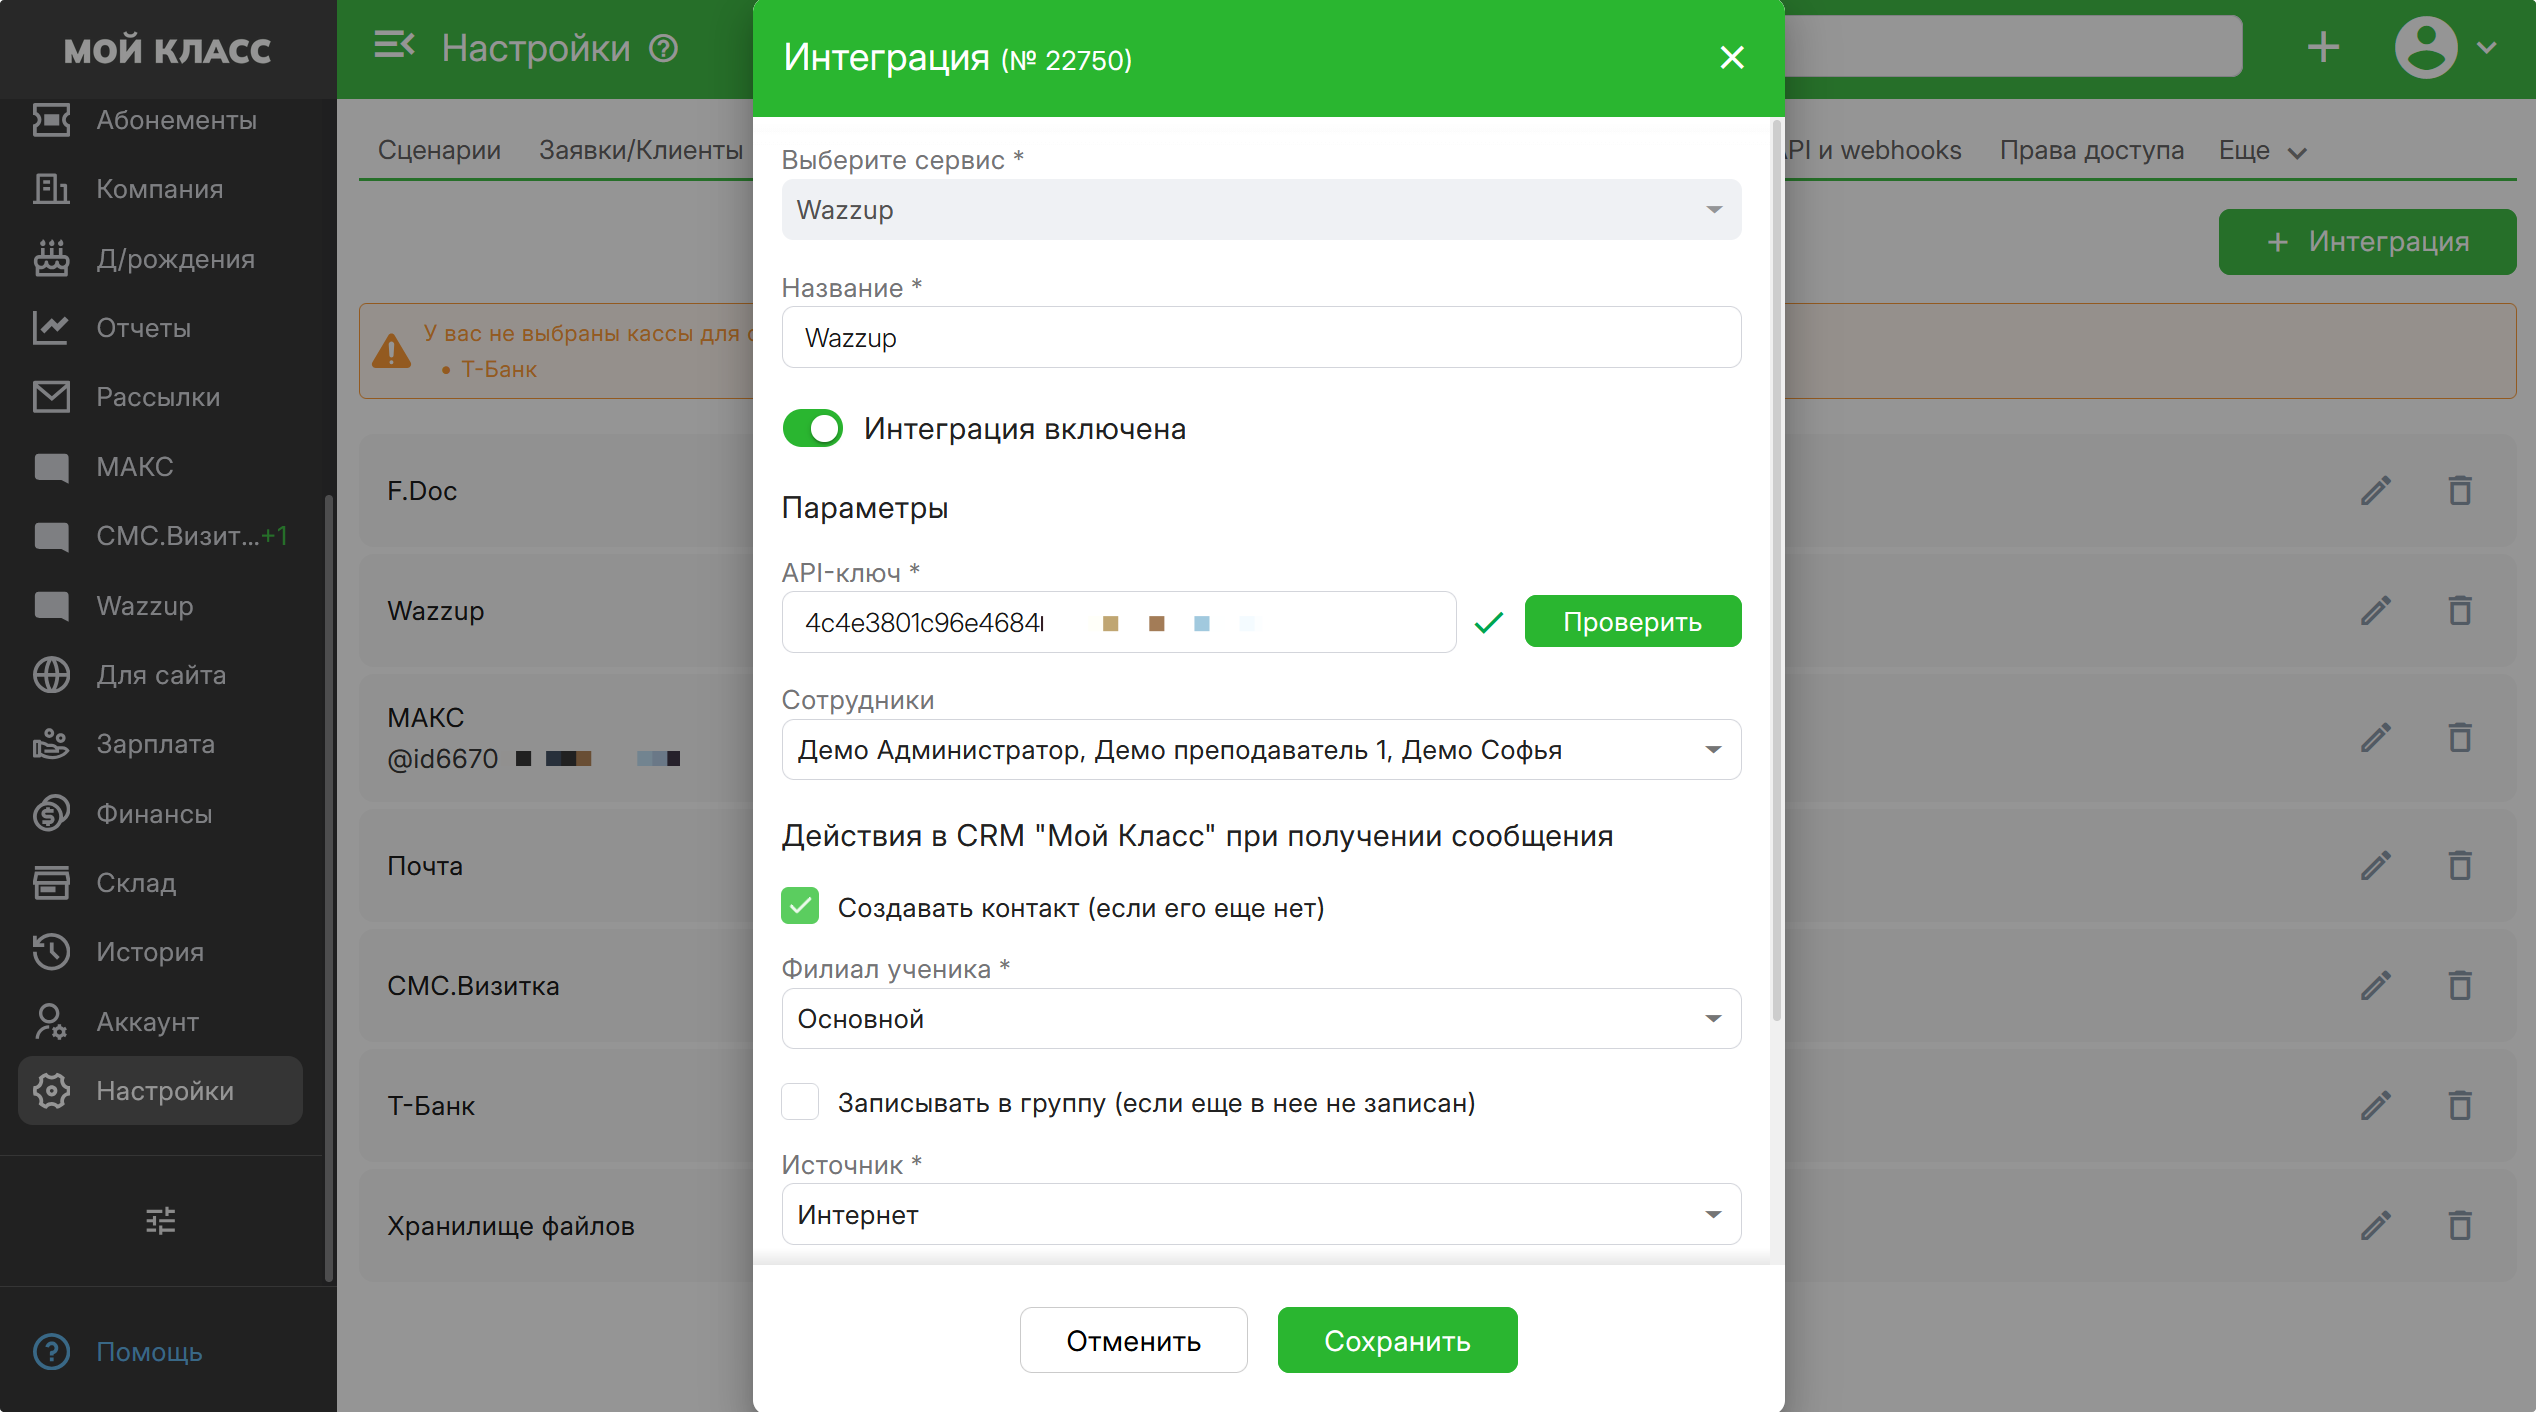This screenshot has width=2536, height=1412.
Task: Open Рассылки envelope icon
Action: [51, 397]
